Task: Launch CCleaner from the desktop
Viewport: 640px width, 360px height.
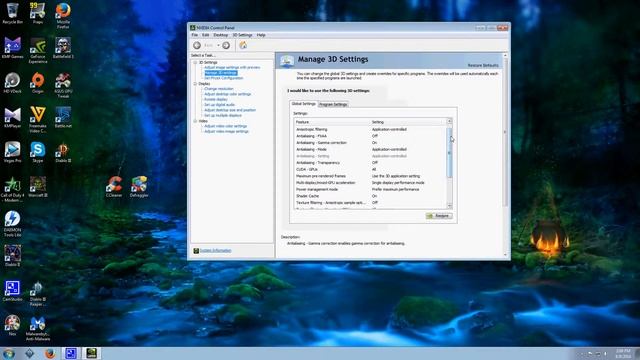Action: pyautogui.click(x=114, y=187)
